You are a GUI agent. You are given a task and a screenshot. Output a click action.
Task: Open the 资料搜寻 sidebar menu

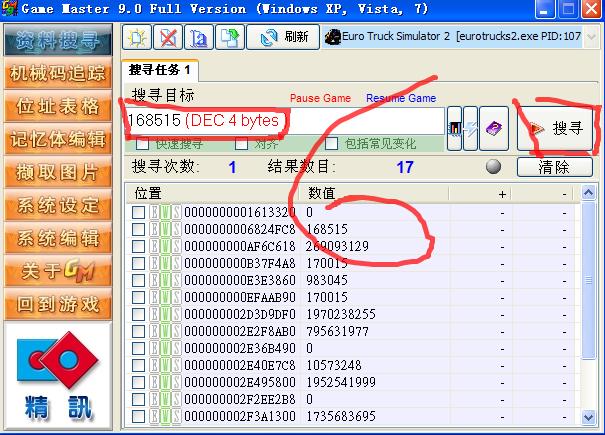58,40
